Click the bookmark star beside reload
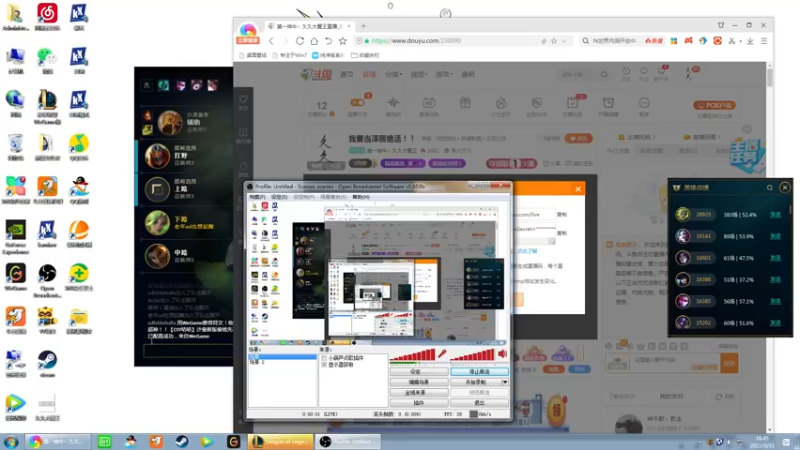The height and width of the screenshot is (450, 800). pyautogui.click(x=343, y=41)
